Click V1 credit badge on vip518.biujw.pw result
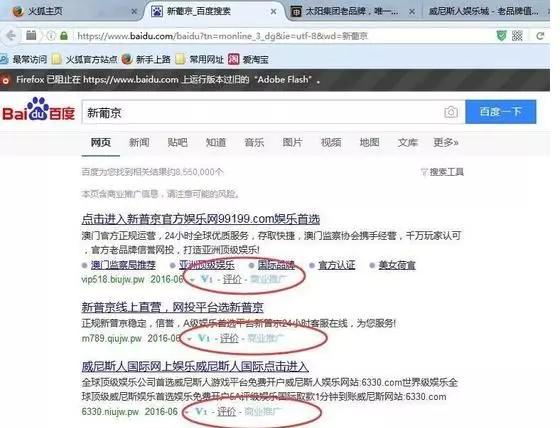This screenshot has height=428, width=560. pyautogui.click(x=207, y=279)
